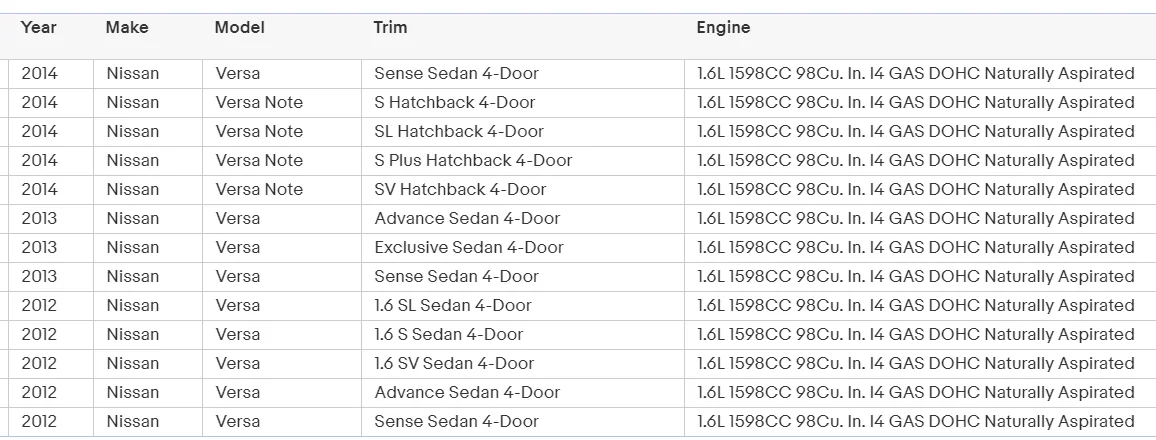Image resolution: width=1156 pixels, height=440 pixels.
Task: Select the SL Hatchback 4-Door trim cell
Action: pos(459,131)
